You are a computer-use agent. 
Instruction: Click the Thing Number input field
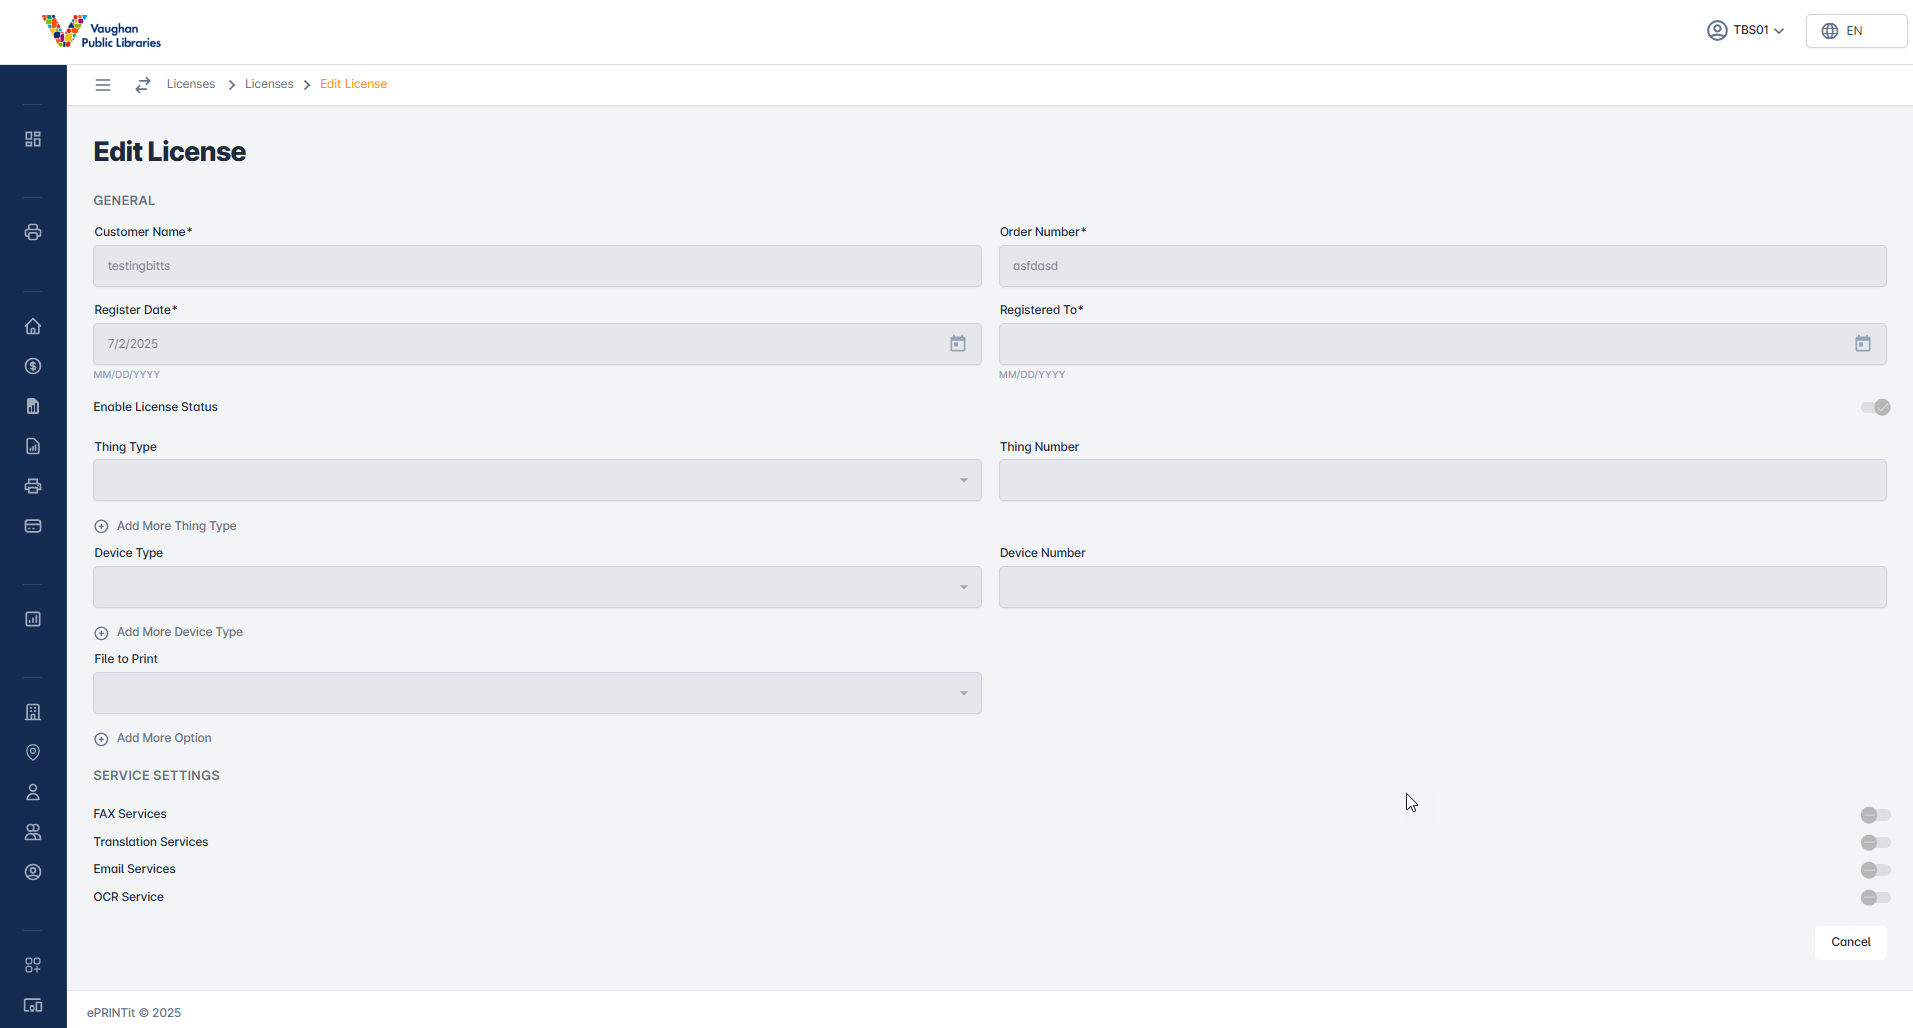(x=1442, y=481)
